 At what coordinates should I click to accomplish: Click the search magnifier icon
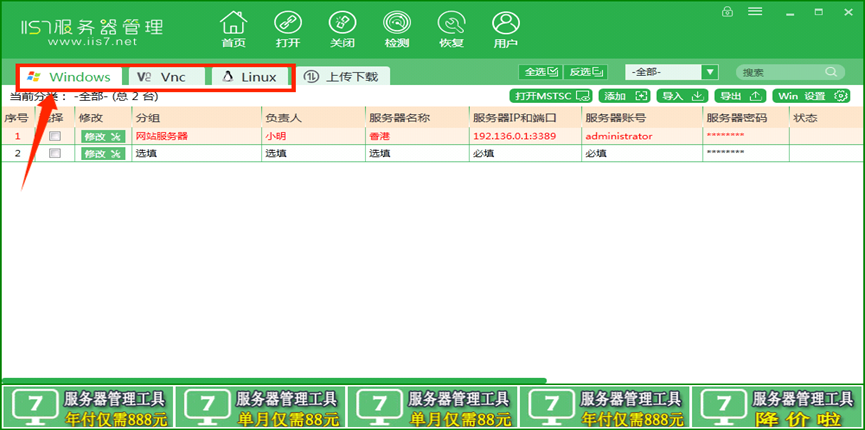pyautogui.click(x=831, y=72)
